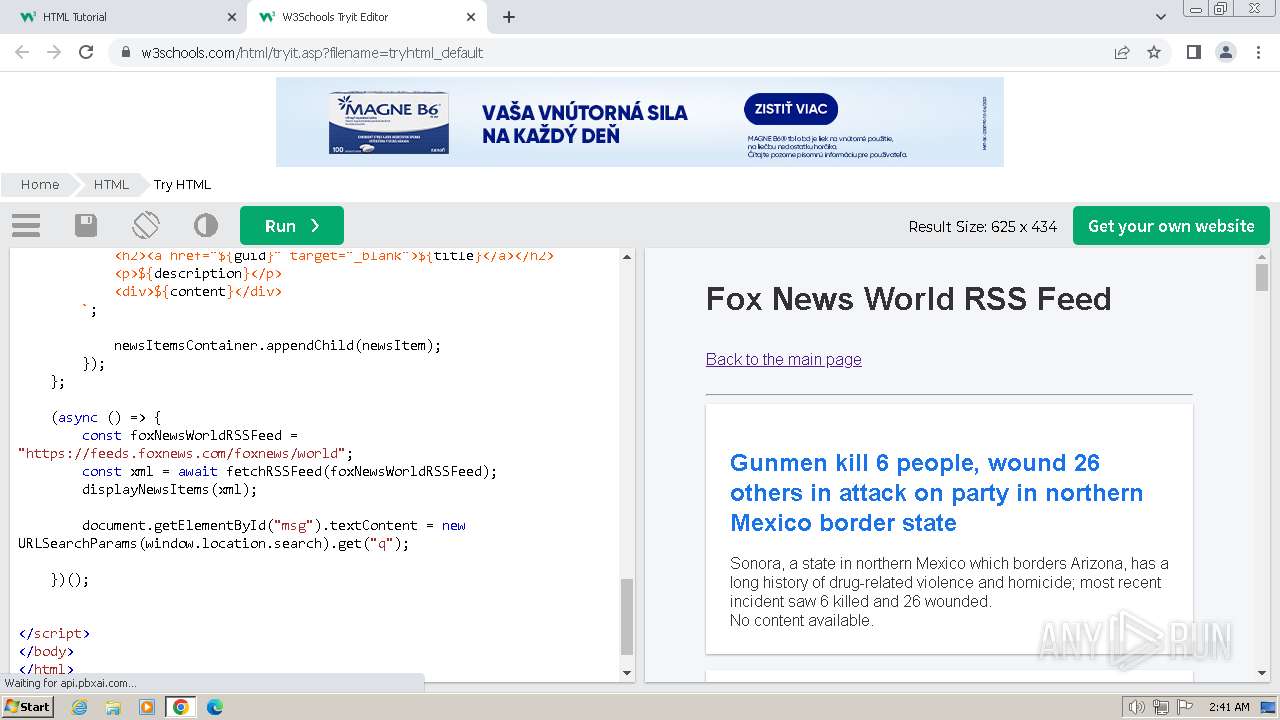Viewport: 1280px width, 720px height.
Task: Toggle the dark mode contrast icon
Action: coord(206,225)
